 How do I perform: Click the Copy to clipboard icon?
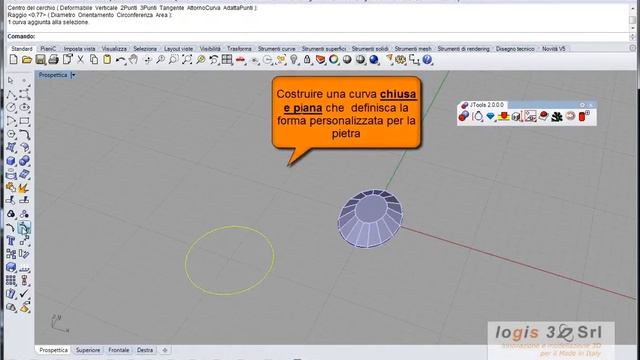94,60
